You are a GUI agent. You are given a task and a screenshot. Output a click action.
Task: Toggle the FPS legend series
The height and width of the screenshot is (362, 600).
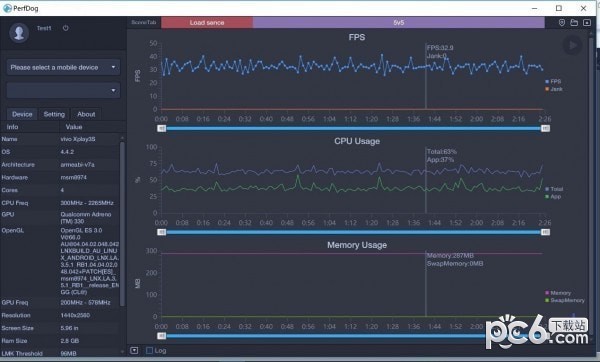pos(553,81)
